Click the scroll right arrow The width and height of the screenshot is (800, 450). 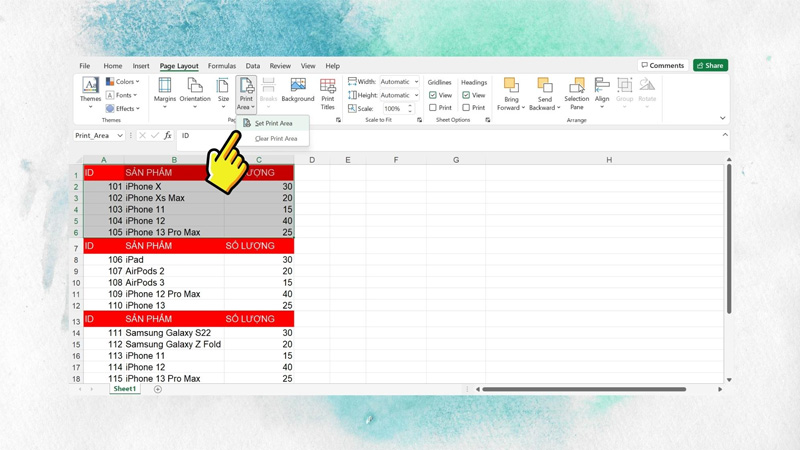coord(720,389)
